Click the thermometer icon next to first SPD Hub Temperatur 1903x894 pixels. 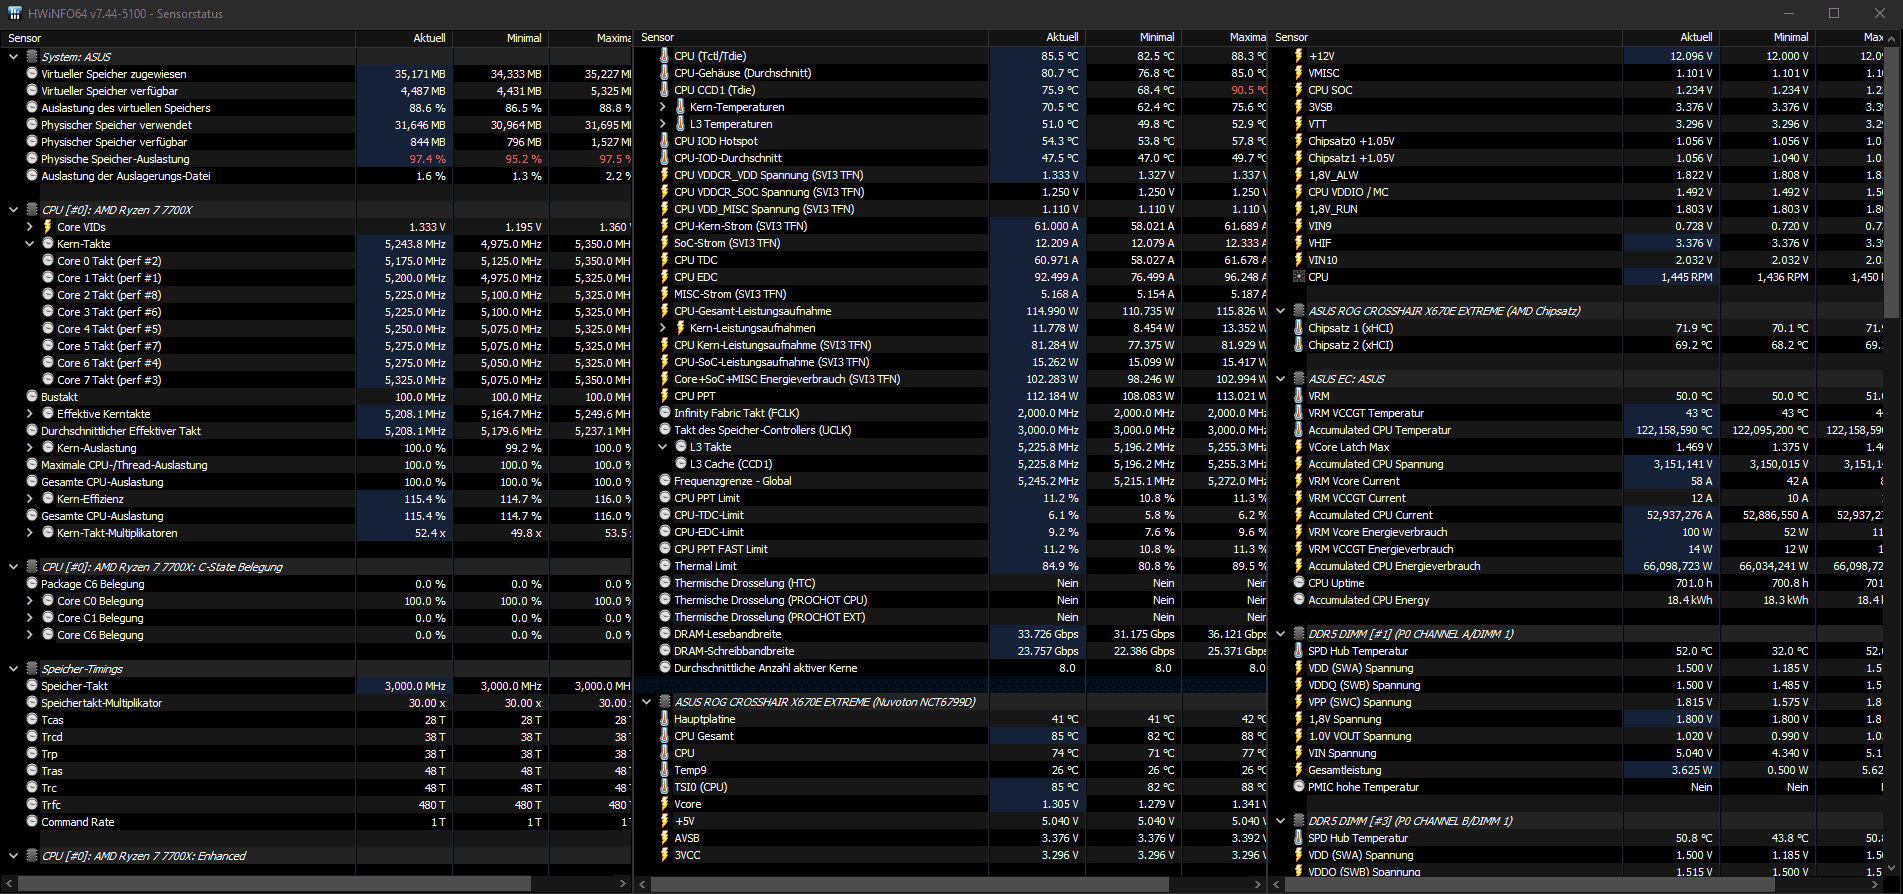pyautogui.click(x=1299, y=651)
